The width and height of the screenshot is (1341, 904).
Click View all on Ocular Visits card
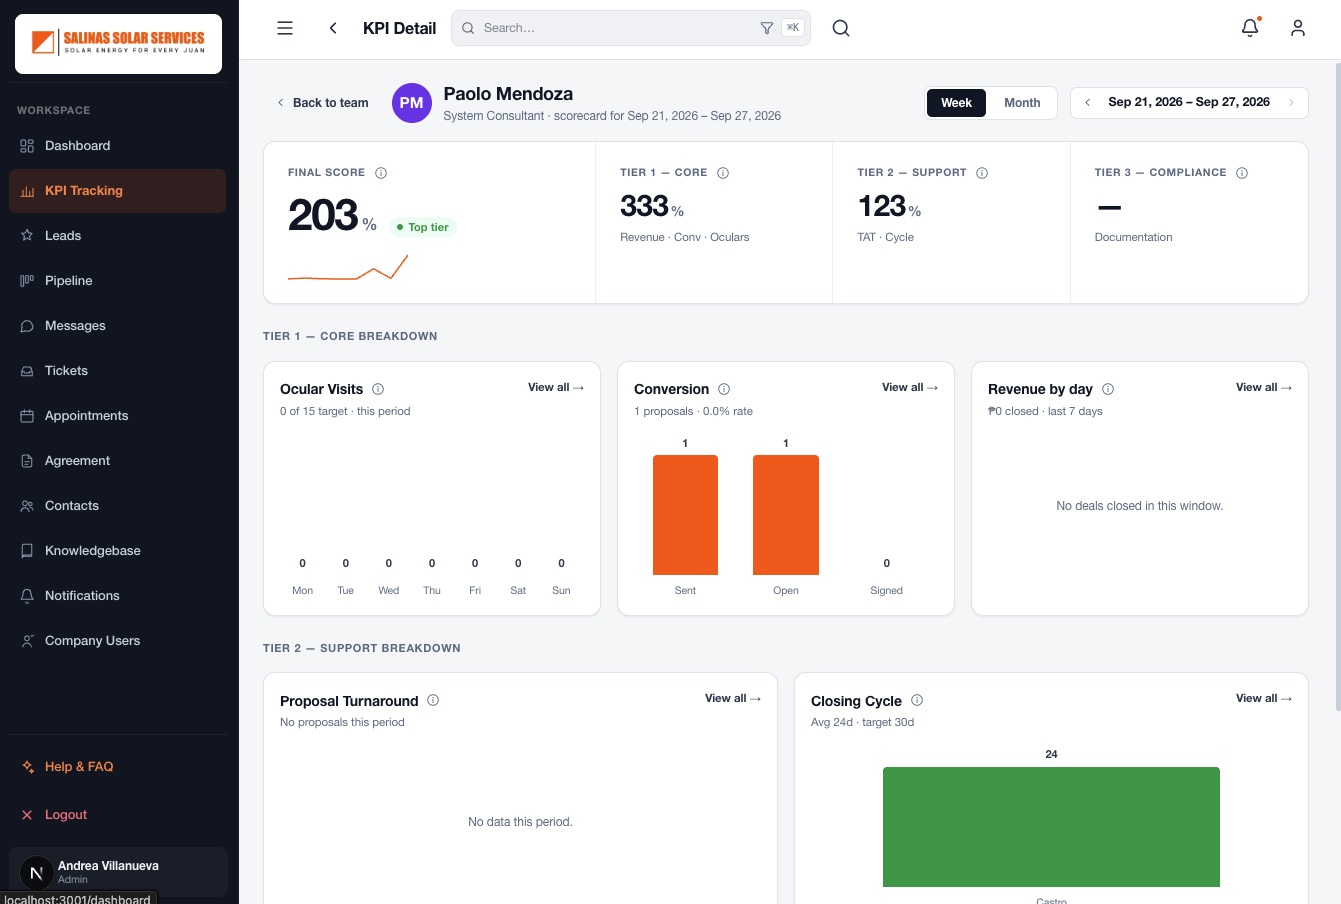[x=556, y=387]
